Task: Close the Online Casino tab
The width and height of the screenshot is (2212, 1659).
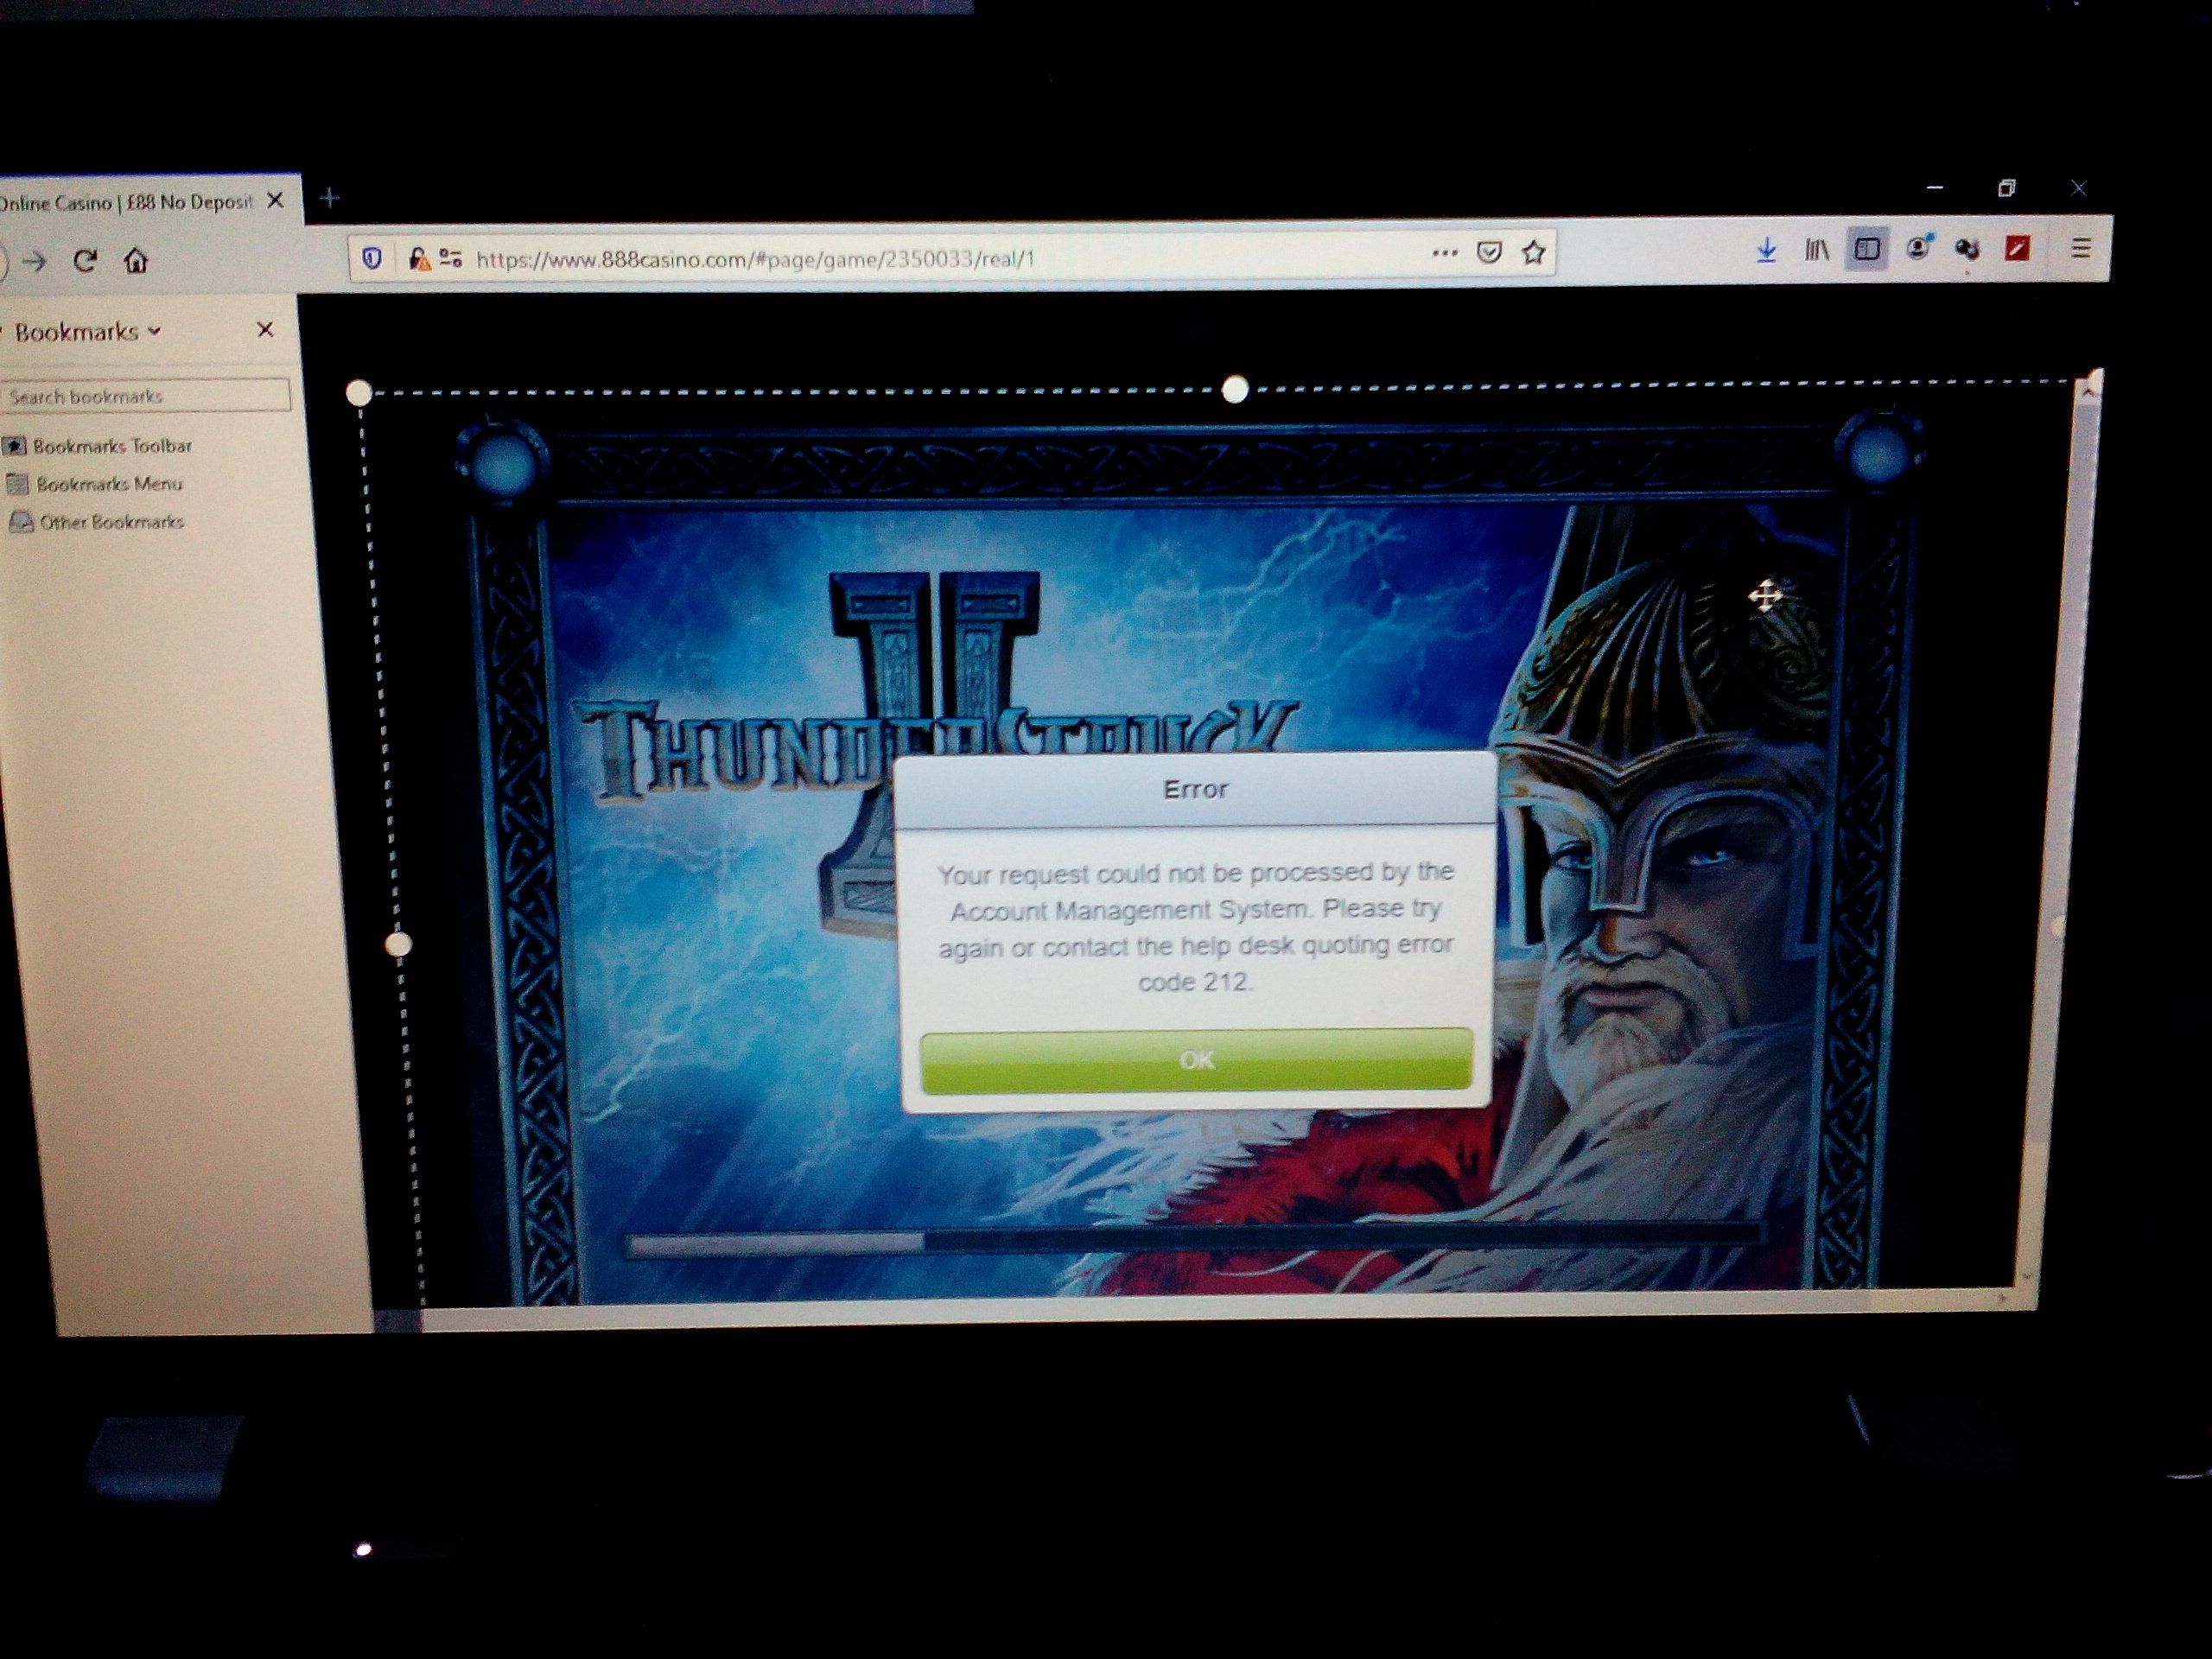Action: tap(276, 201)
